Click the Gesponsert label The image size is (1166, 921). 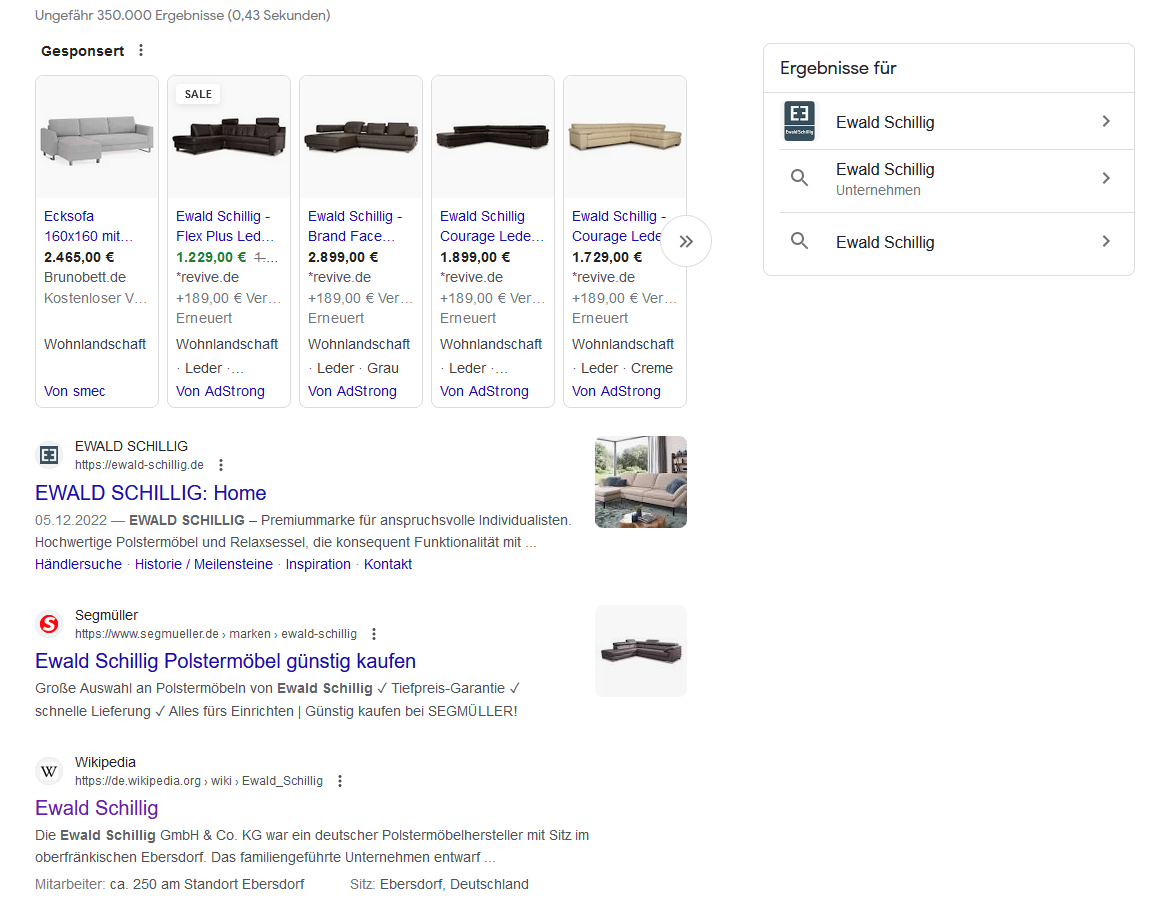point(83,51)
